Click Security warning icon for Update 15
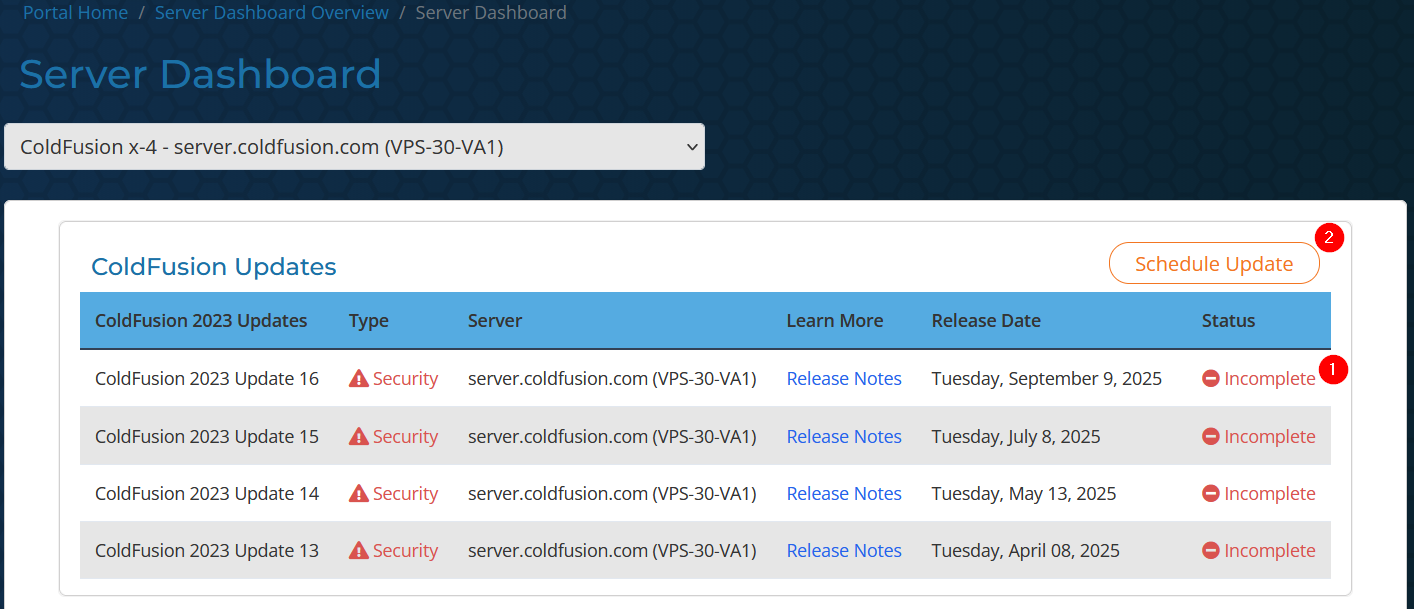This screenshot has width=1414, height=609. pos(358,437)
